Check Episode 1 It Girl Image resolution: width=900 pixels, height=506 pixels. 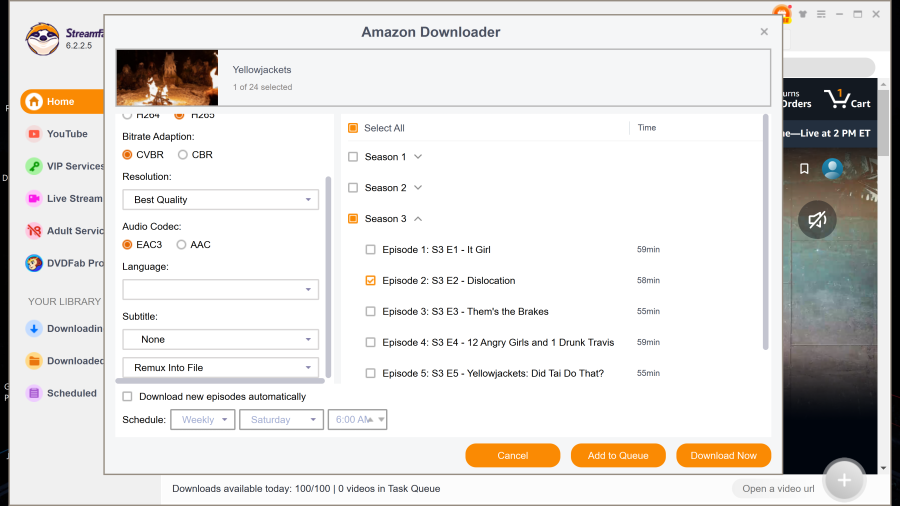370,250
